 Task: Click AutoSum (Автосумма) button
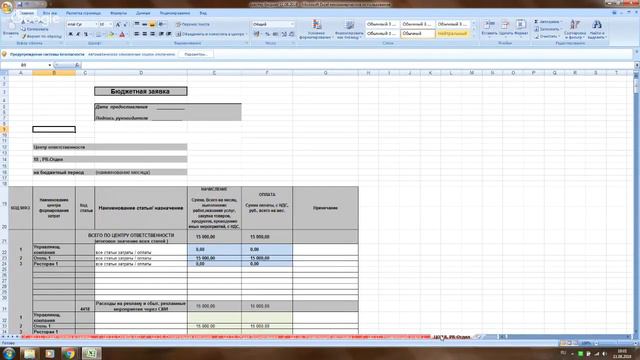click(x=548, y=22)
